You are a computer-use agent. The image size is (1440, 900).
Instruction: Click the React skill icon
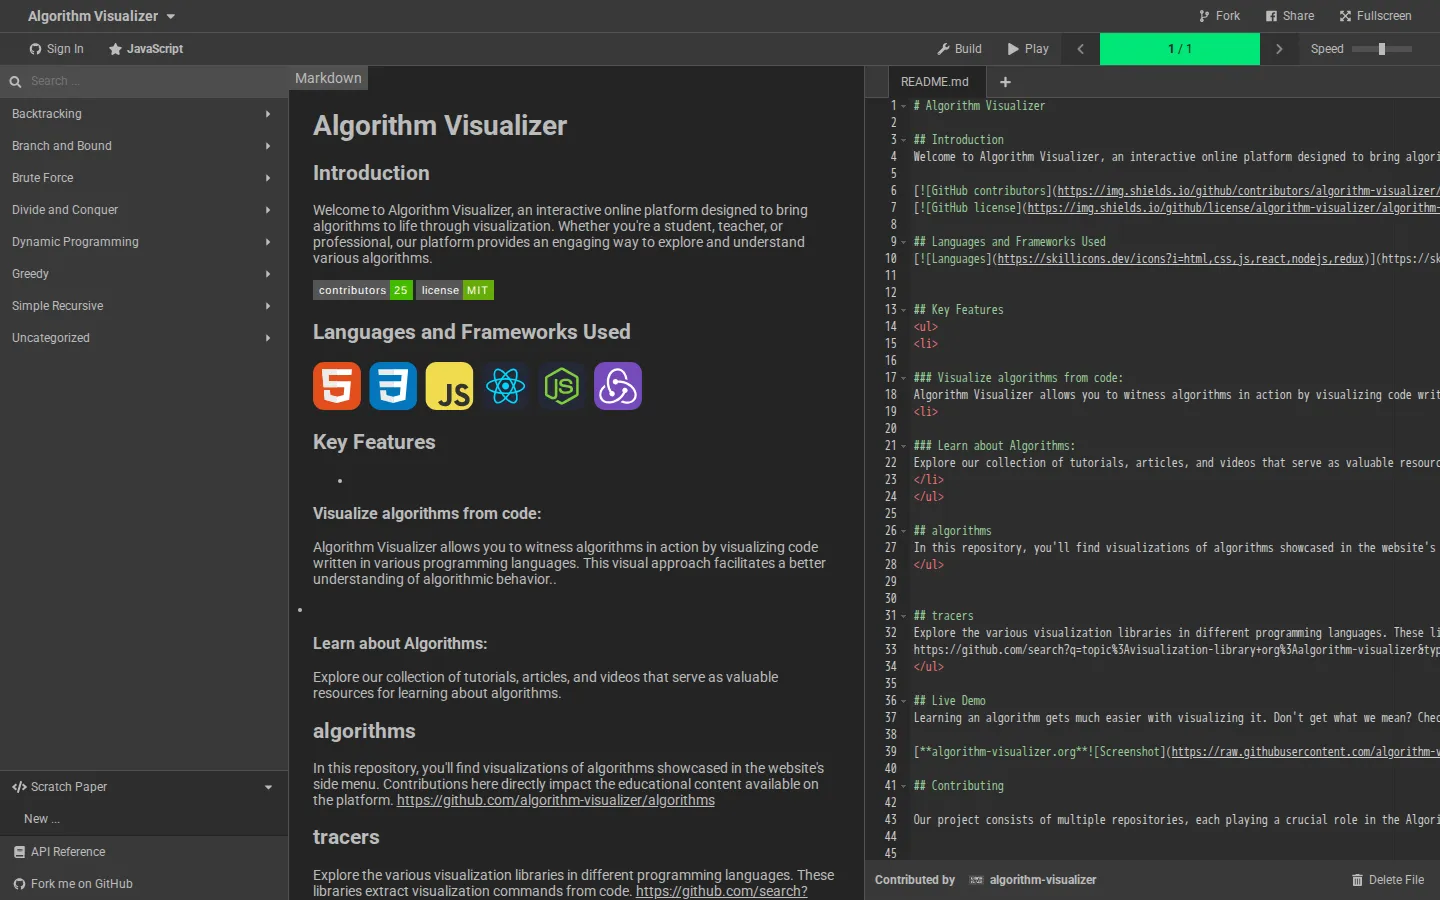coord(505,386)
